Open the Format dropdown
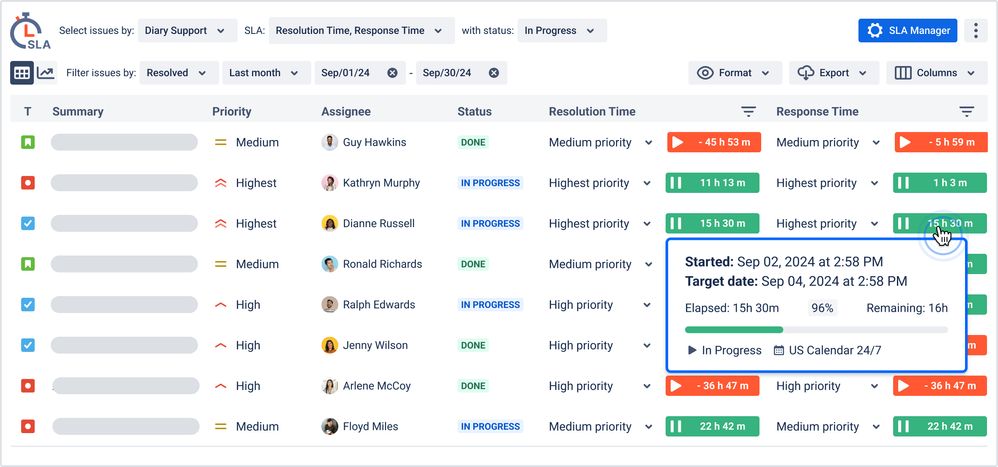This screenshot has width=998, height=467. [734, 73]
